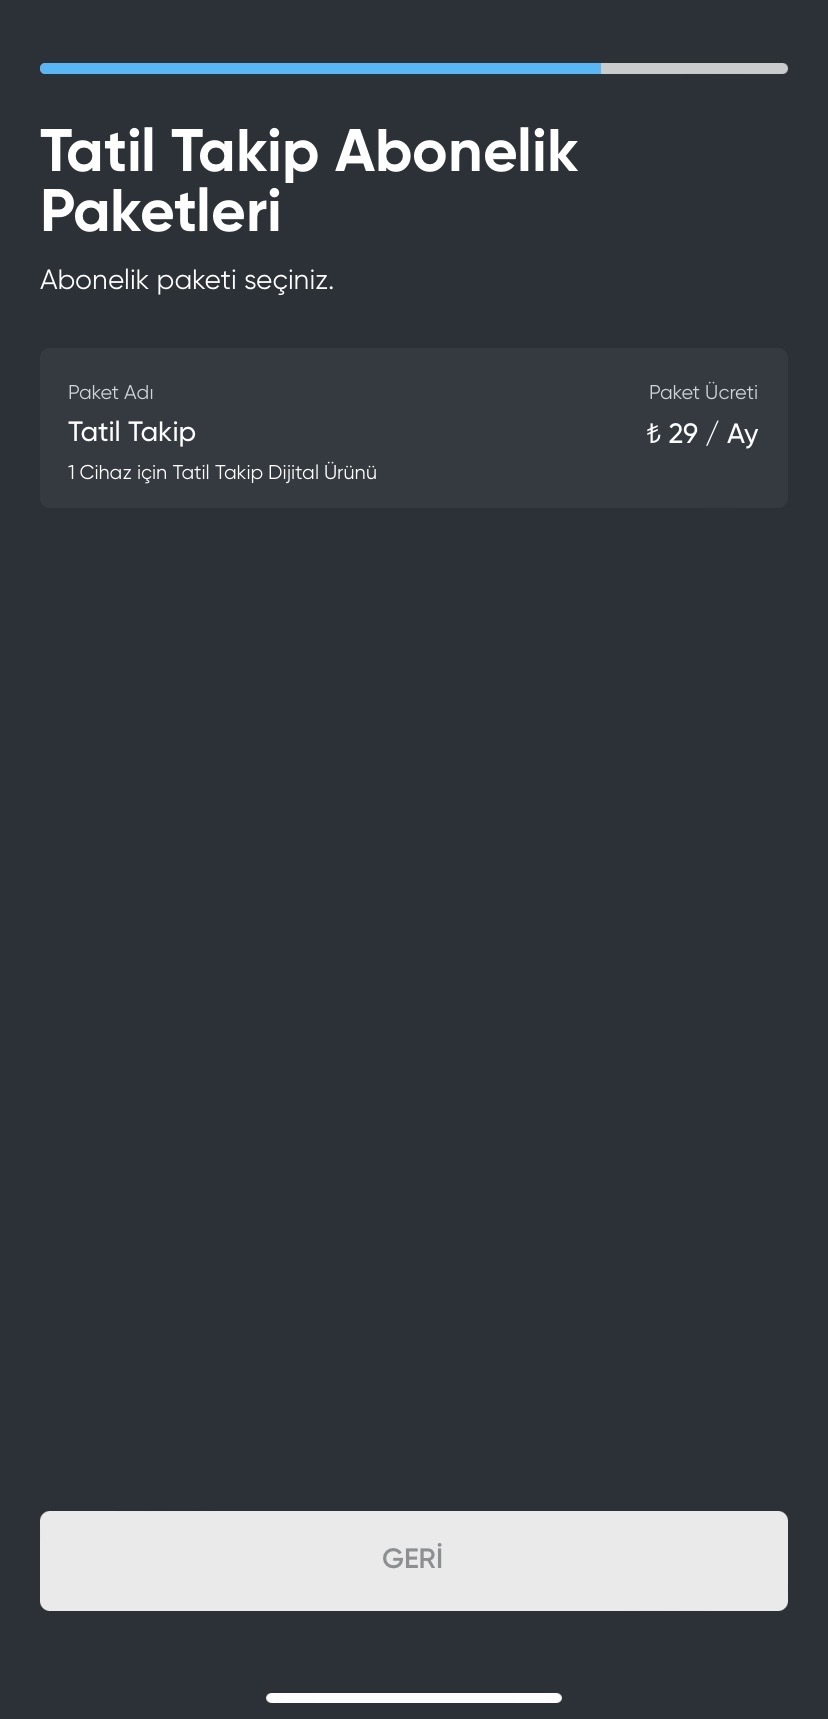The height and width of the screenshot is (1719, 828).
Task: Tap the home indicator bar at screen bottom
Action: click(x=414, y=1697)
